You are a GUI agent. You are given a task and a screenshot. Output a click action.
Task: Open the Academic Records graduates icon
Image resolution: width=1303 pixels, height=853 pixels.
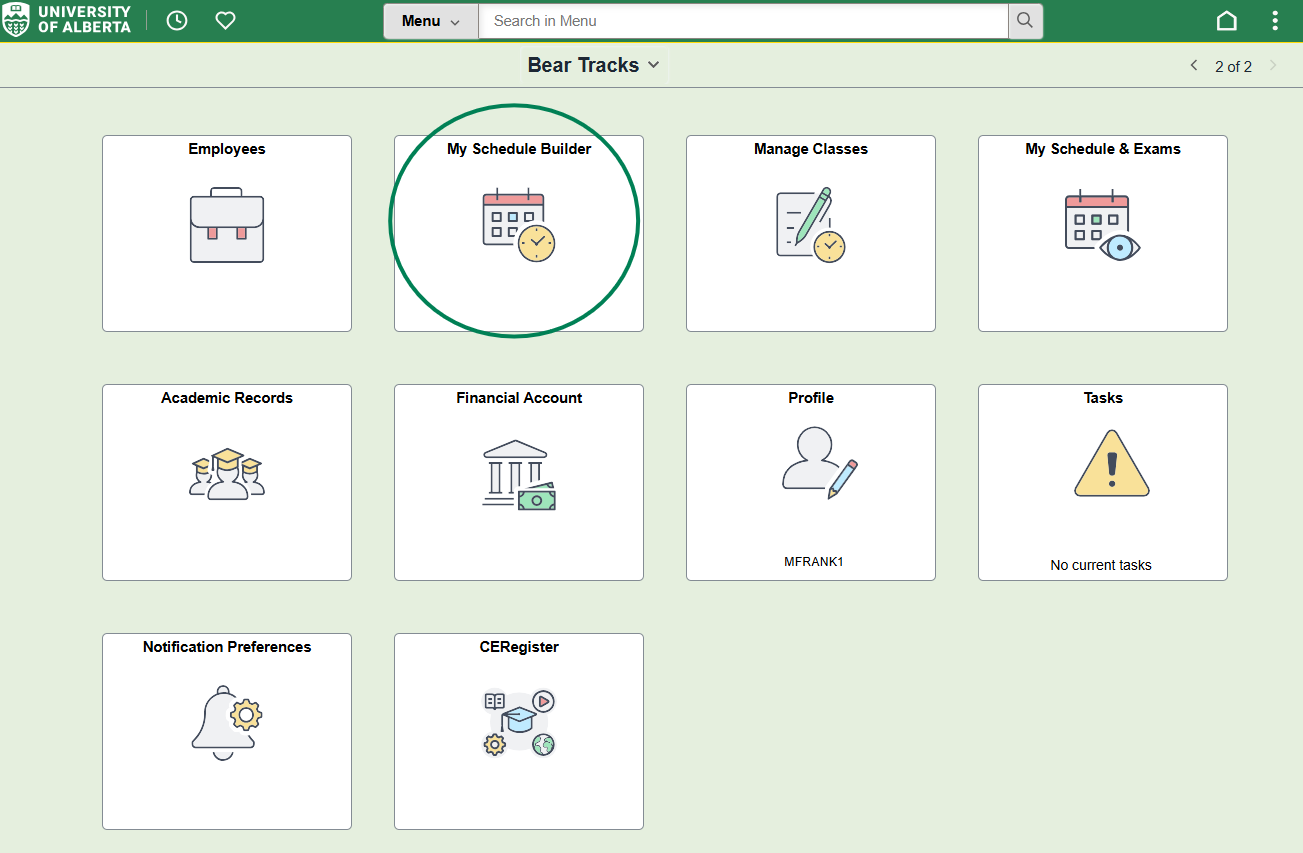[227, 474]
